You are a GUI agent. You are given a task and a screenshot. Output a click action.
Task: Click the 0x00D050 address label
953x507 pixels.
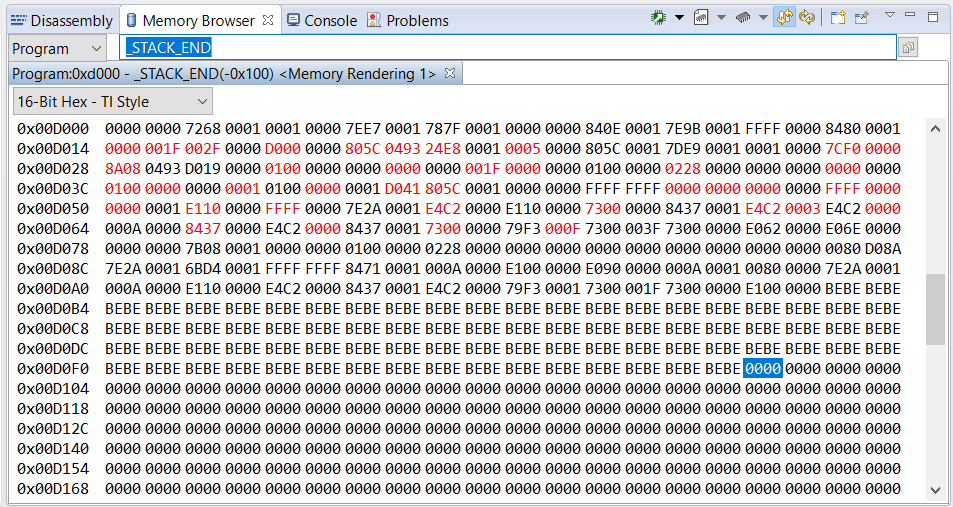point(53,209)
